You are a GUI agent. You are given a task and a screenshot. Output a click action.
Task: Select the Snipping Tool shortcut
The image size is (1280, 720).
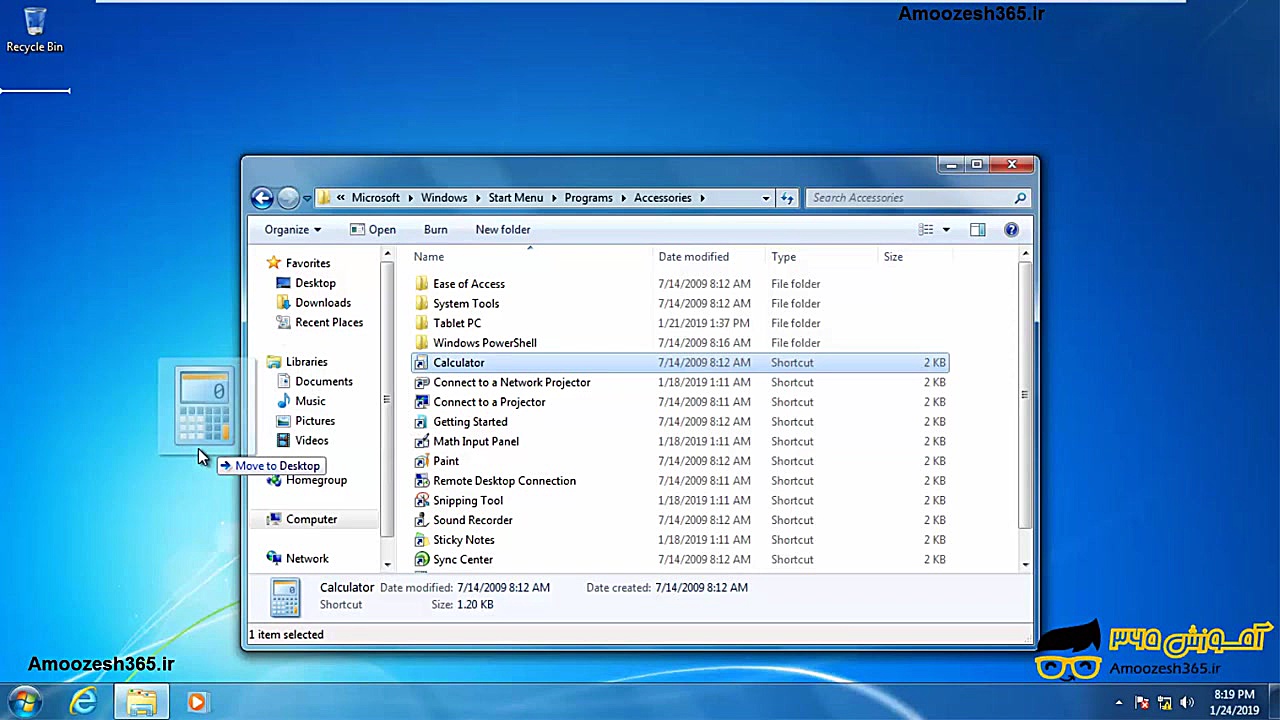pos(467,500)
